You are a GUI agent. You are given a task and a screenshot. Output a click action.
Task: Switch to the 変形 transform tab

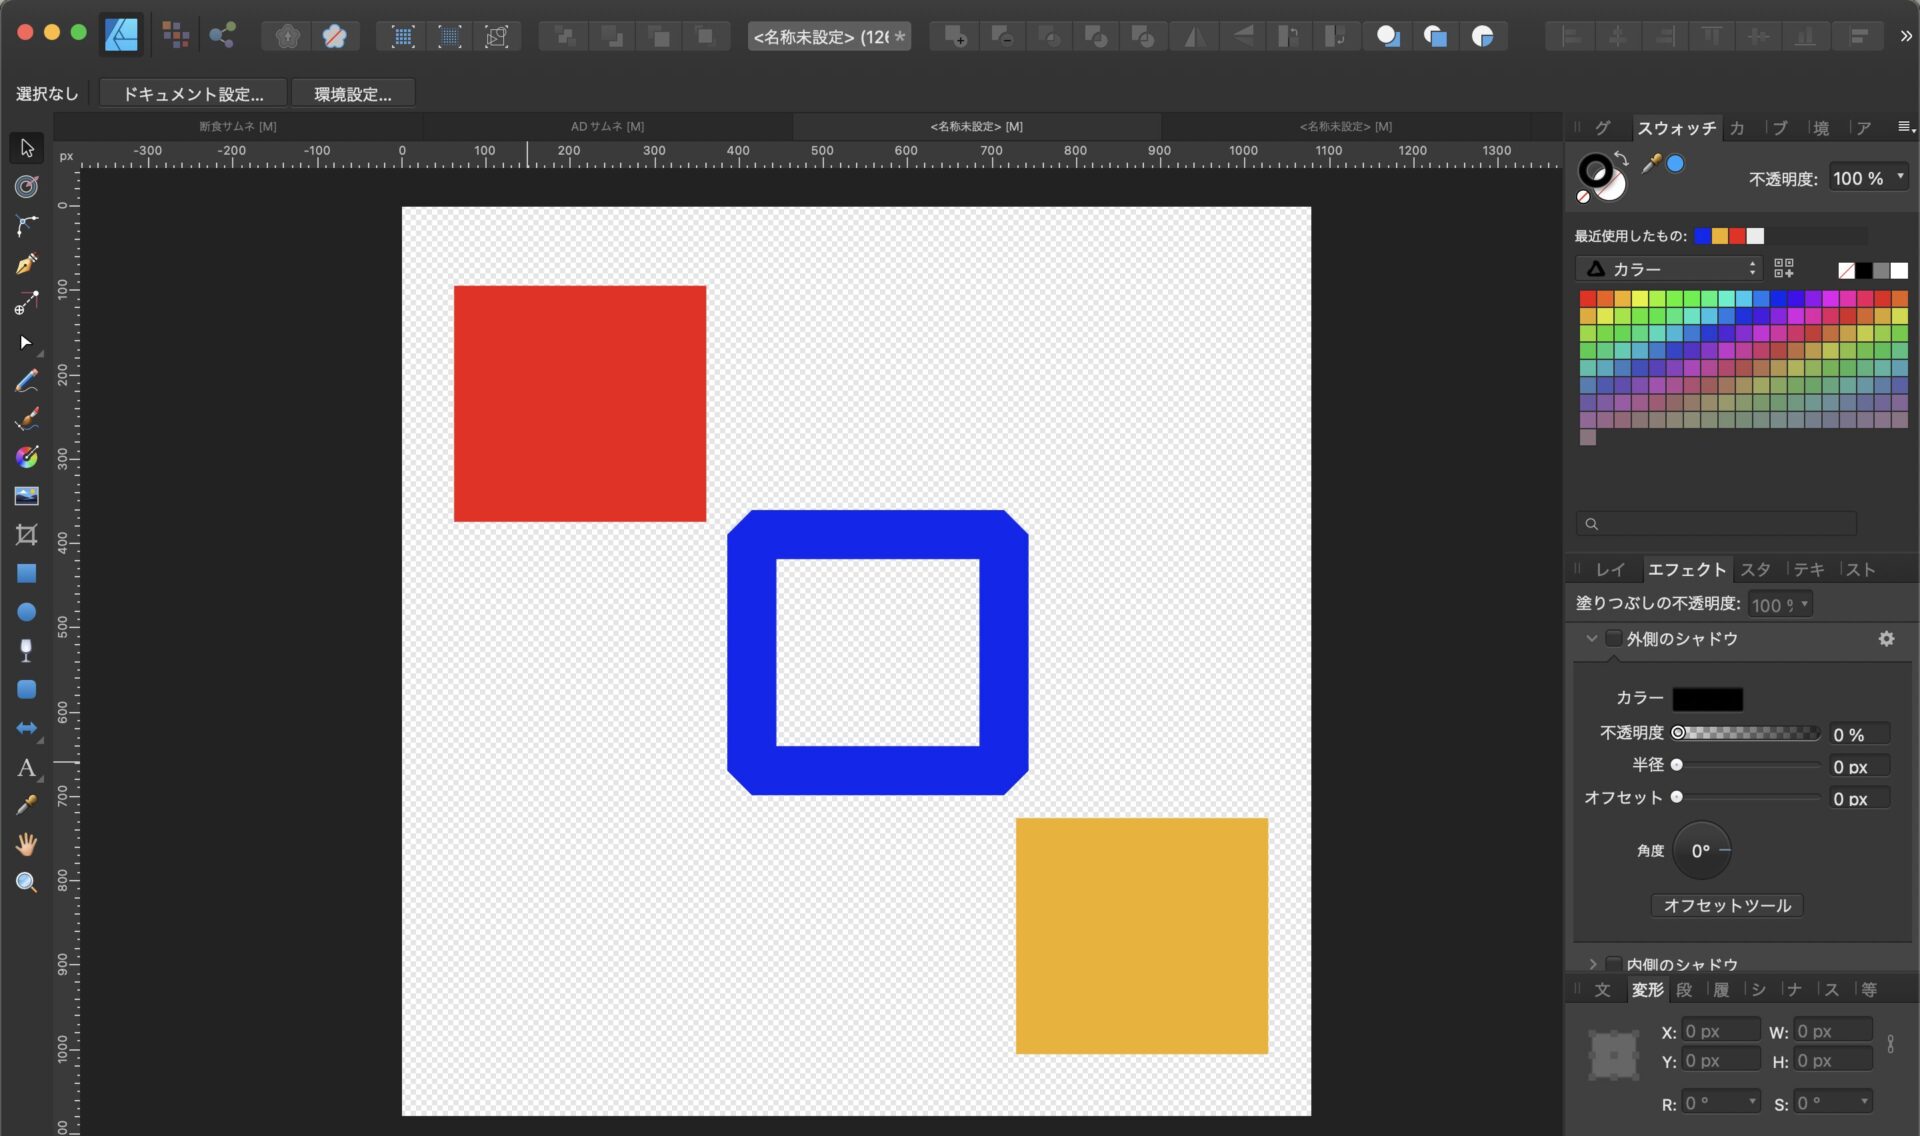pos(1647,989)
